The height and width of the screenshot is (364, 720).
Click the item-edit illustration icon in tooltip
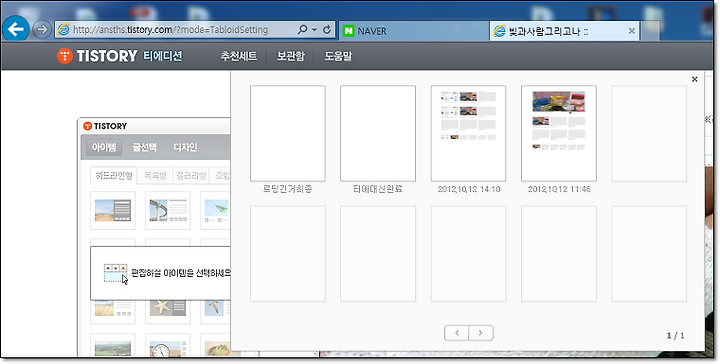(x=116, y=274)
